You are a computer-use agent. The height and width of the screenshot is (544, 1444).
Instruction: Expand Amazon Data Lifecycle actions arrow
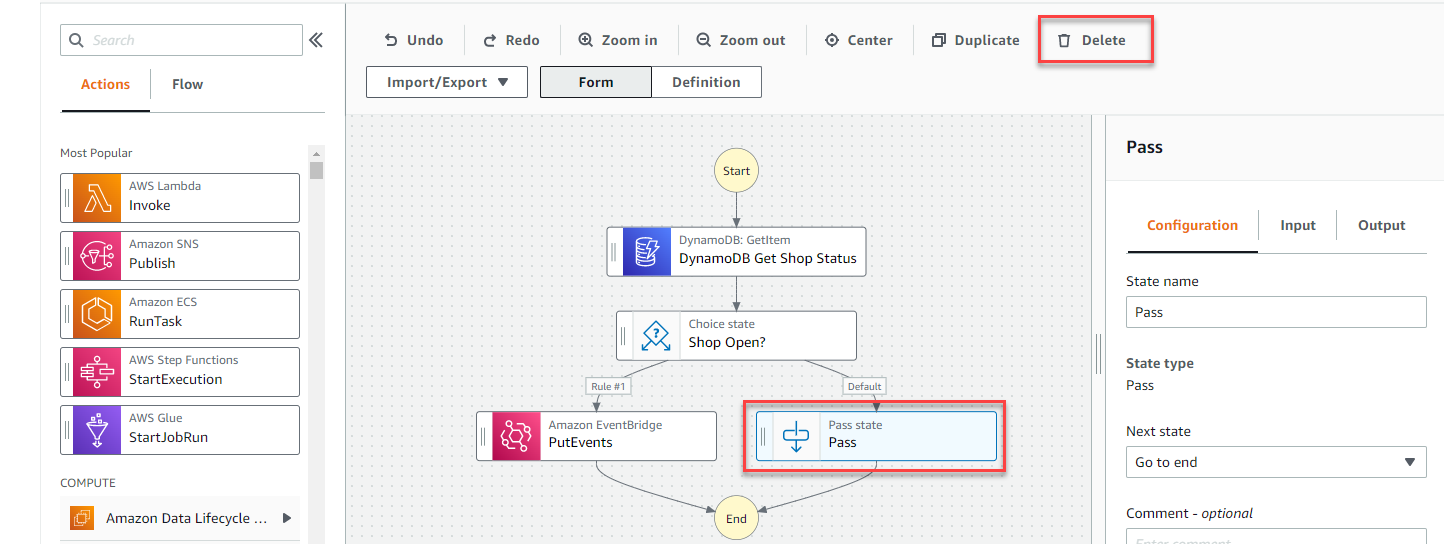[287, 518]
